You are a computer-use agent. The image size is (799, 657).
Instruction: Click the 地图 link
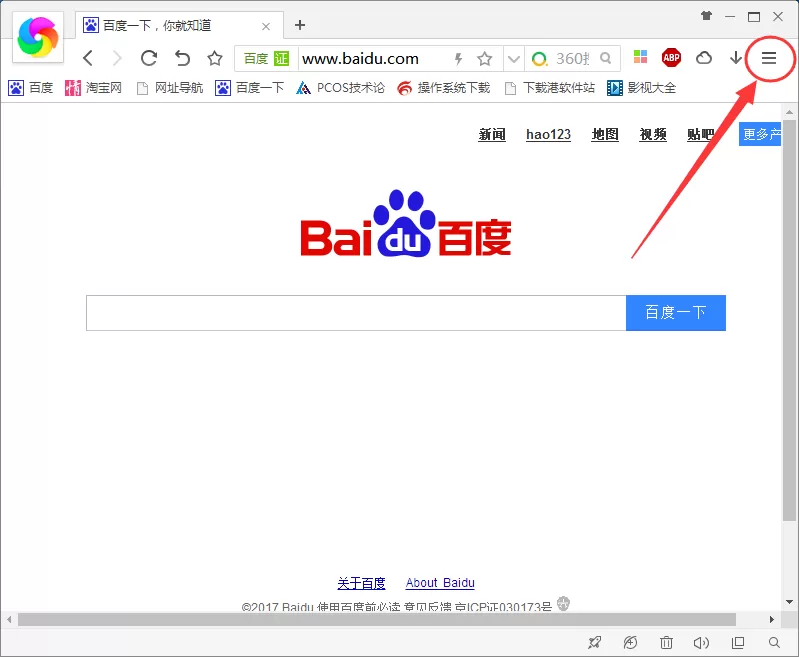(x=605, y=135)
